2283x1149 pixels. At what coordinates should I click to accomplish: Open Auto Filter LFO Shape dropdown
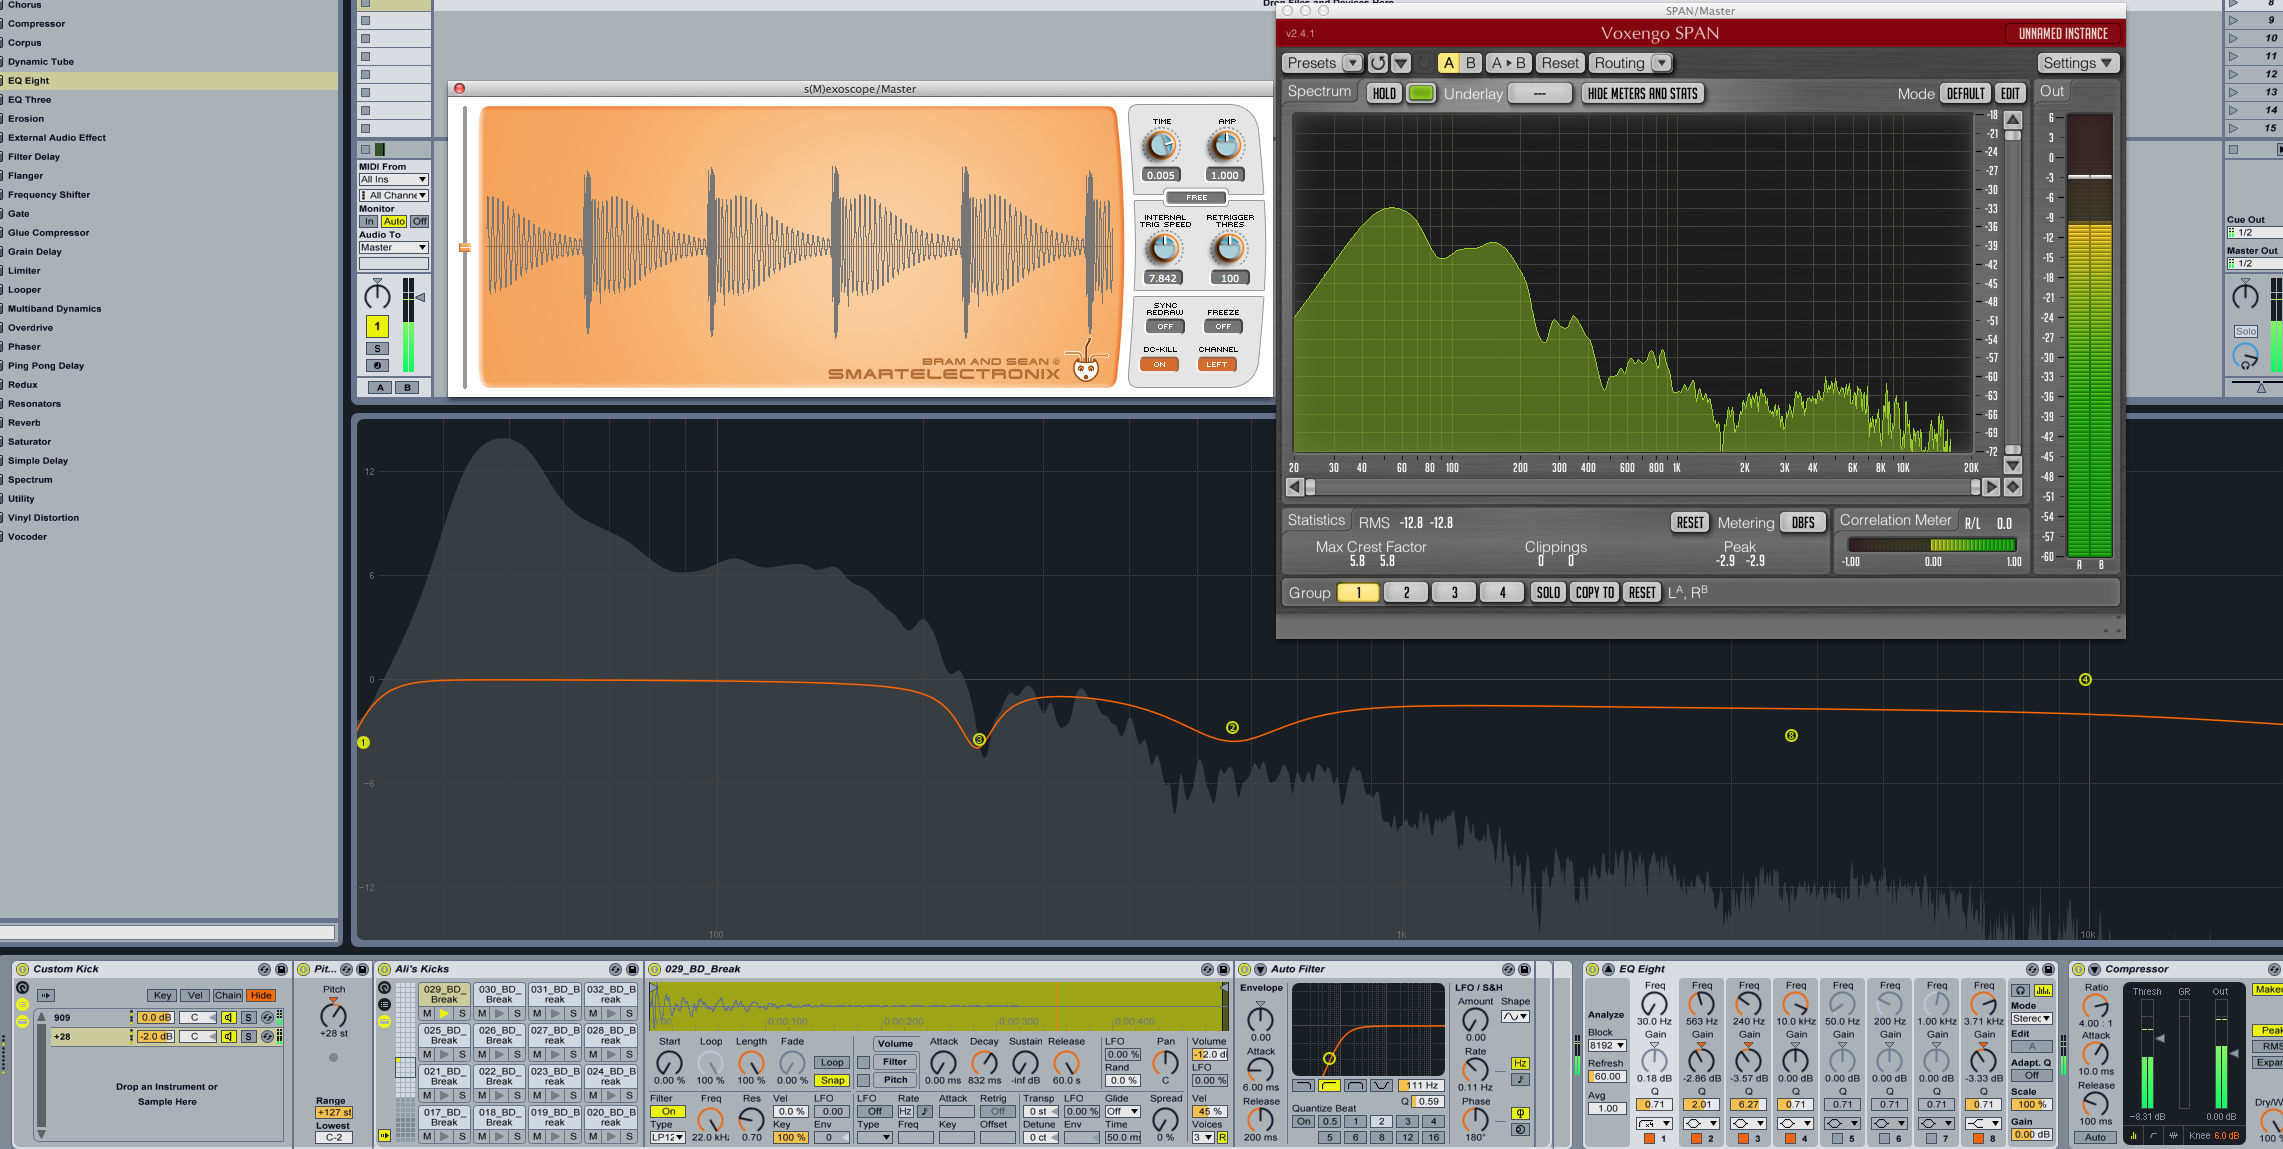(1515, 1016)
